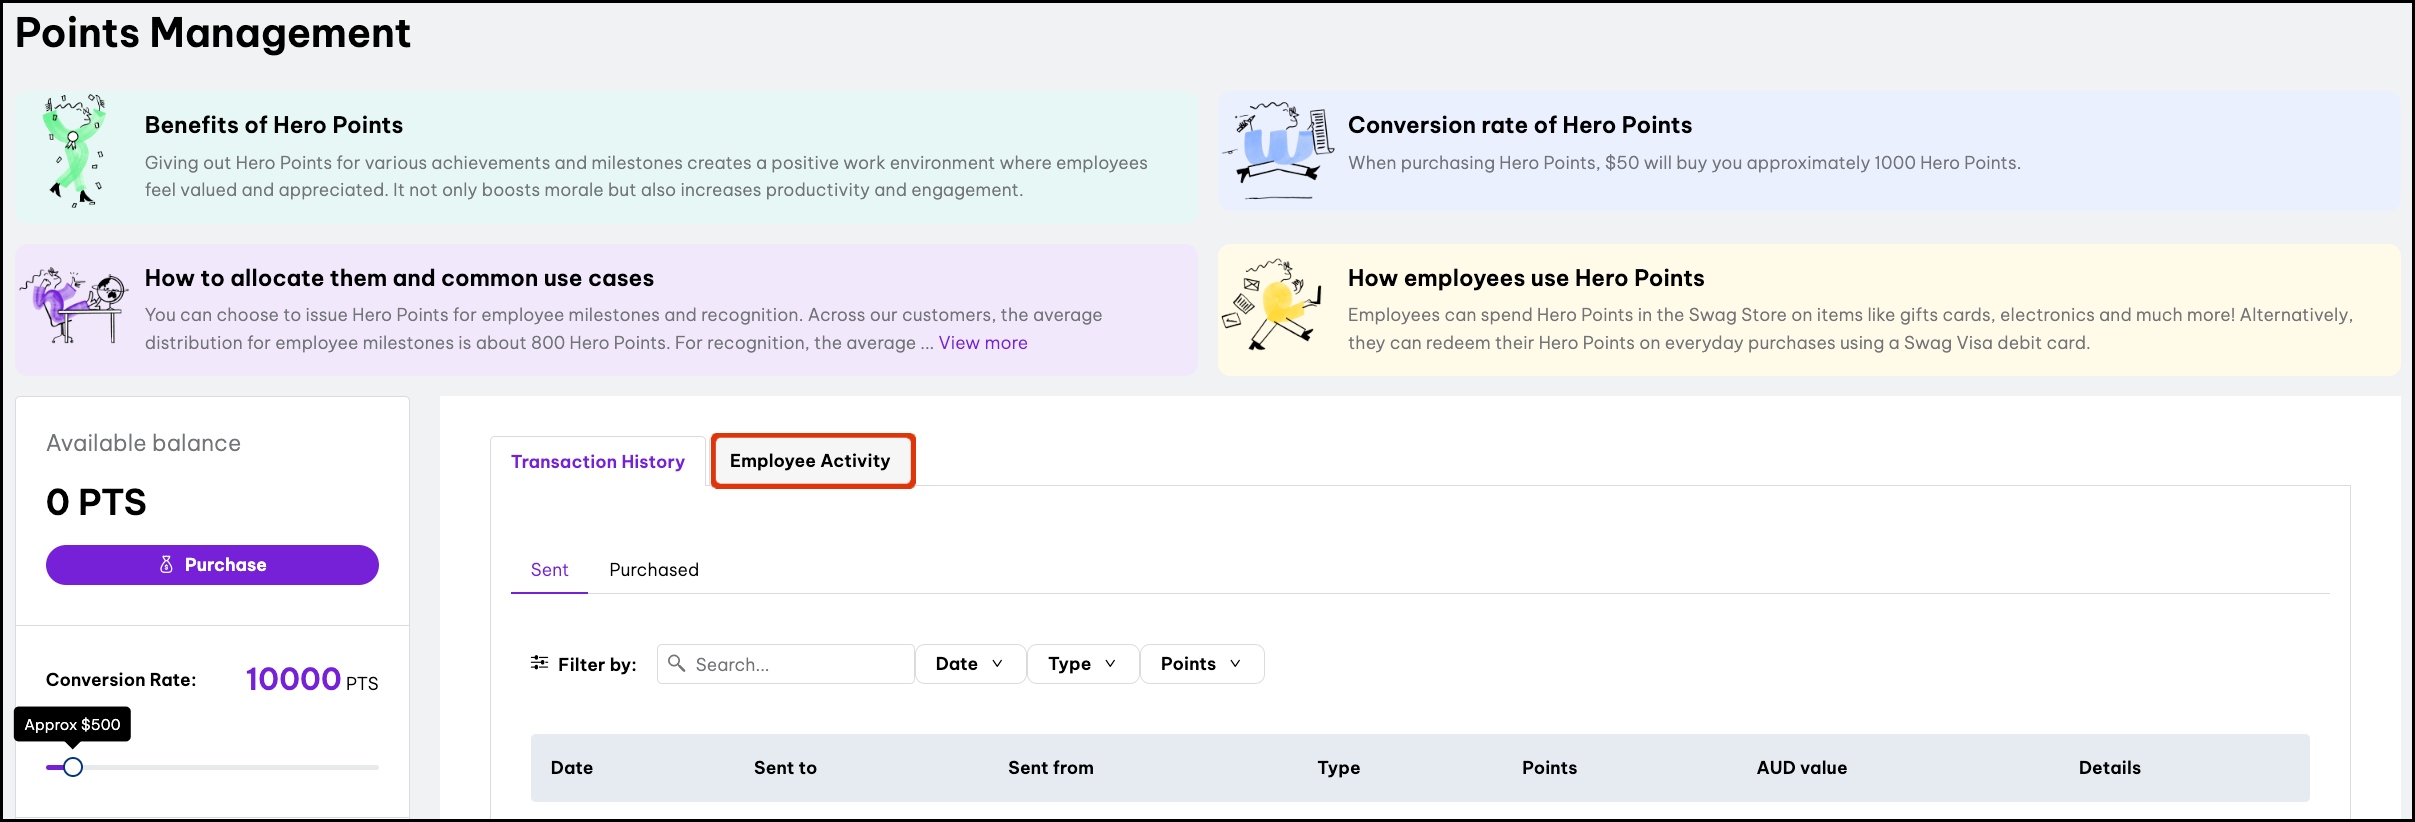Select the Transaction History tab
2415x822 pixels.
tap(598, 462)
